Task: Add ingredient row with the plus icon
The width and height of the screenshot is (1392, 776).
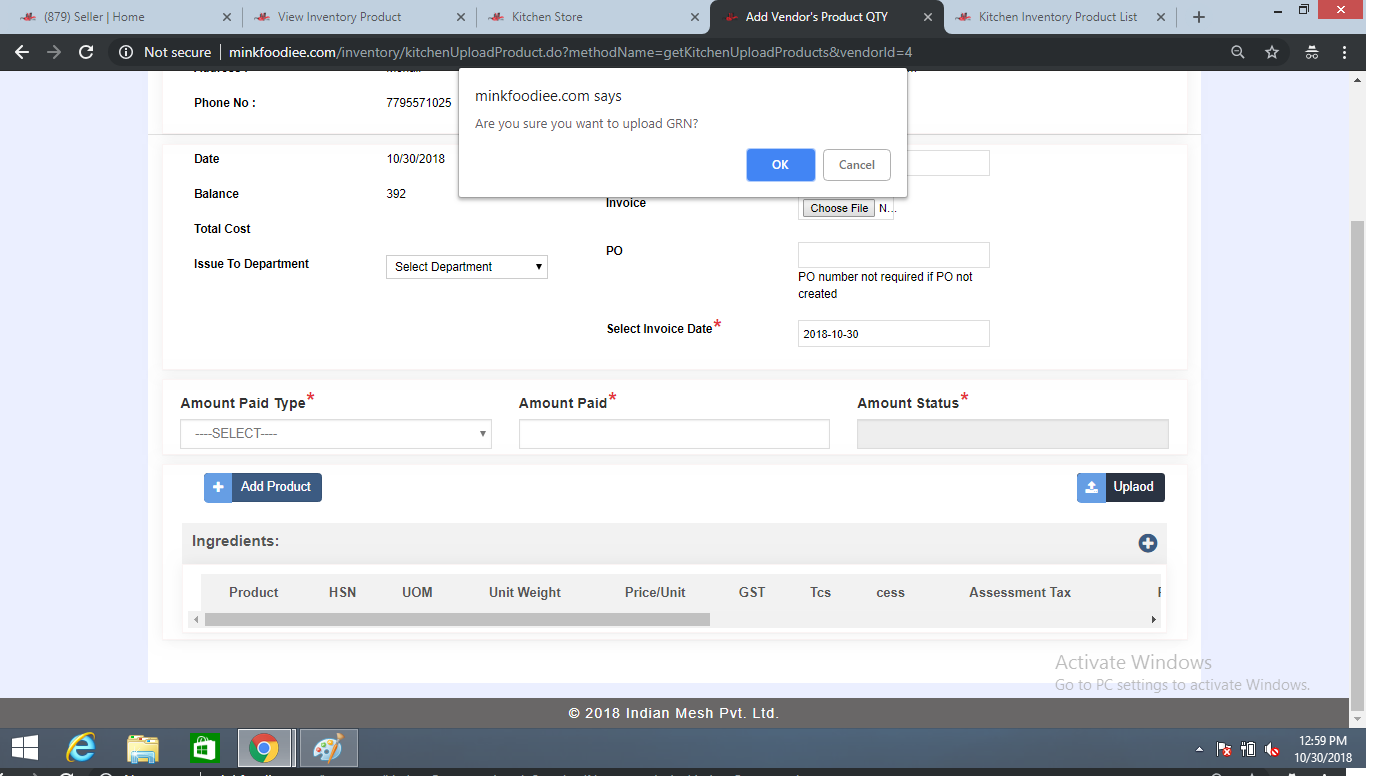Action: click(x=1147, y=543)
